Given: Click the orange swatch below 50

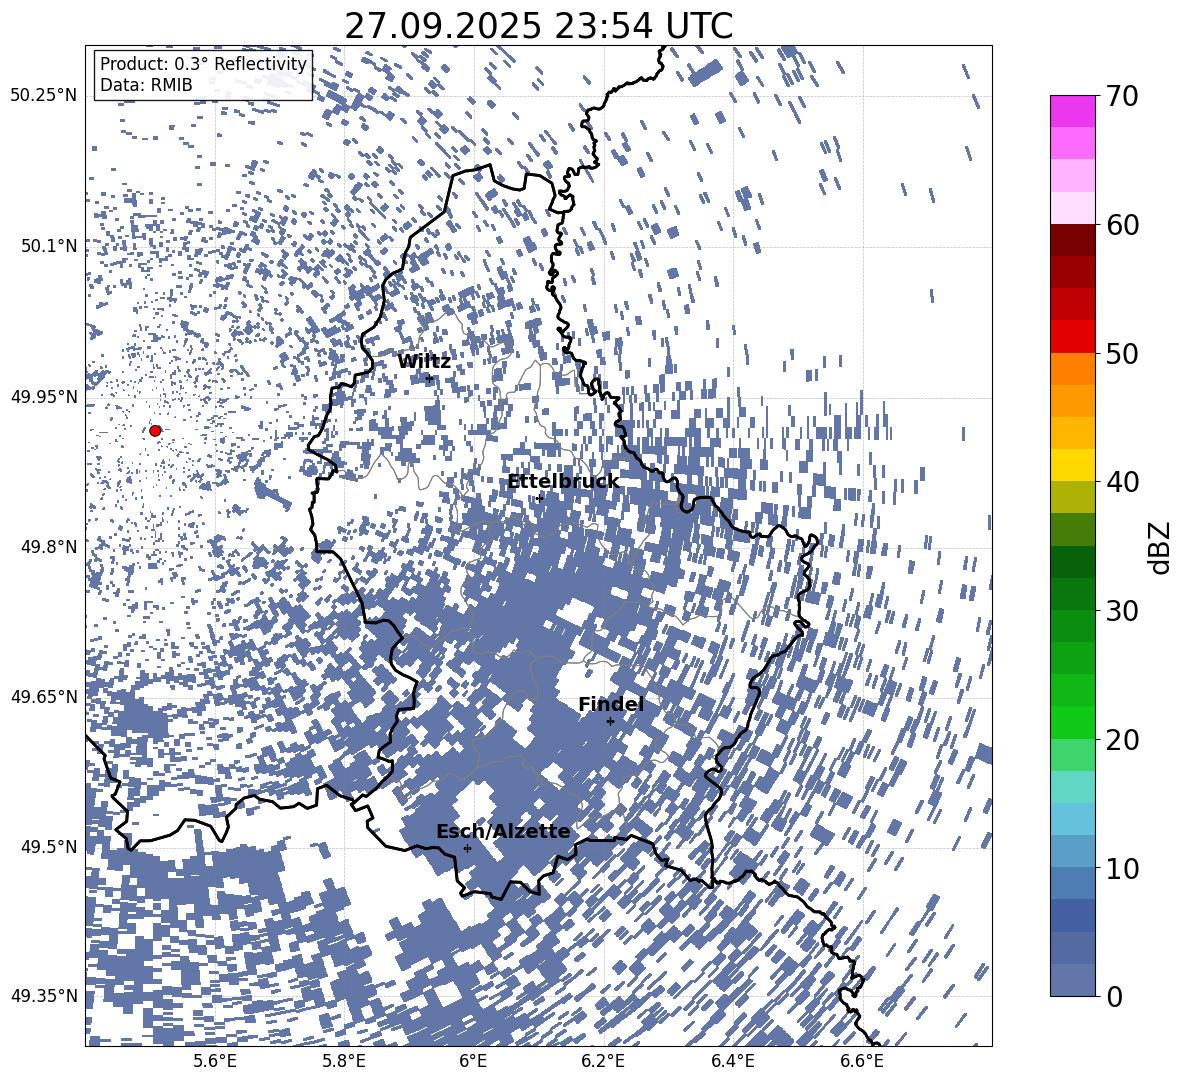Looking at the screenshot, I should [x=1072, y=368].
